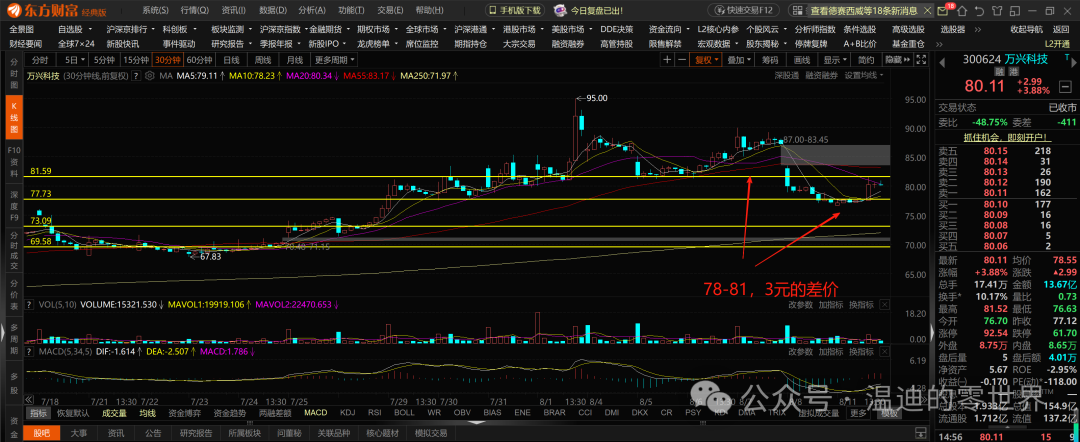1080x442 pixels.
Task: Open the 行情(Q) menu
Action: pos(195,10)
